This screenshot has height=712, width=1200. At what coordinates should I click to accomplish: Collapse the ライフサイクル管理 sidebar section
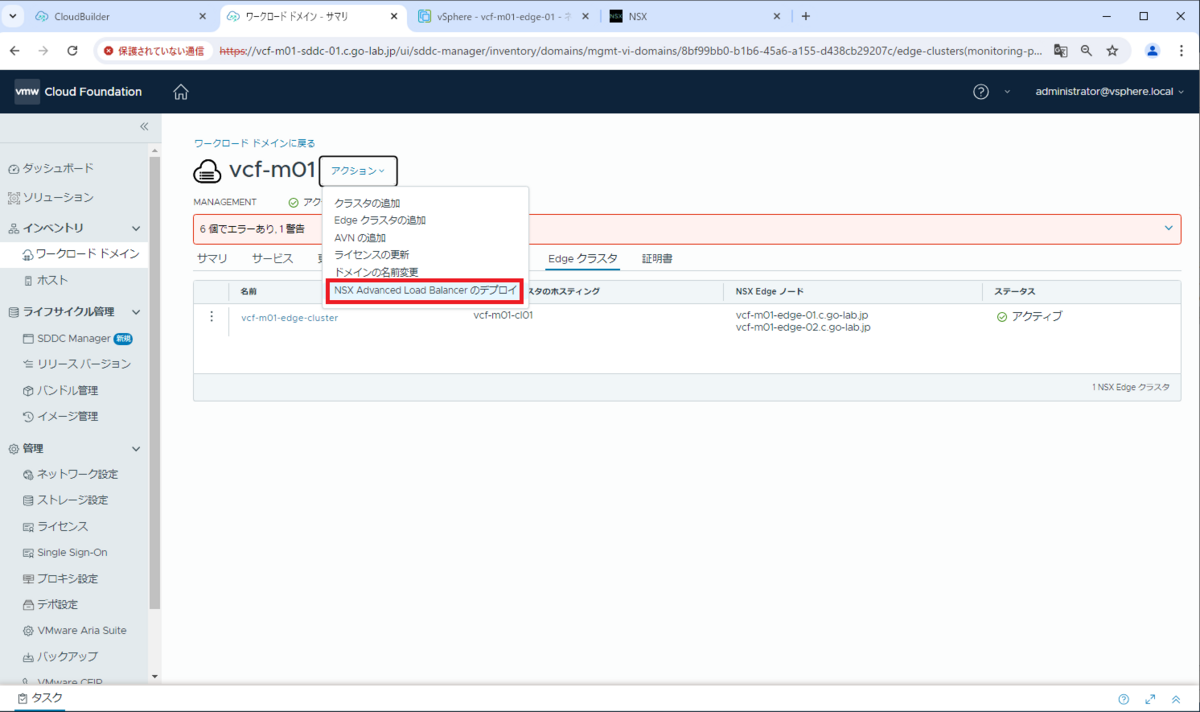pyautogui.click(x=136, y=312)
